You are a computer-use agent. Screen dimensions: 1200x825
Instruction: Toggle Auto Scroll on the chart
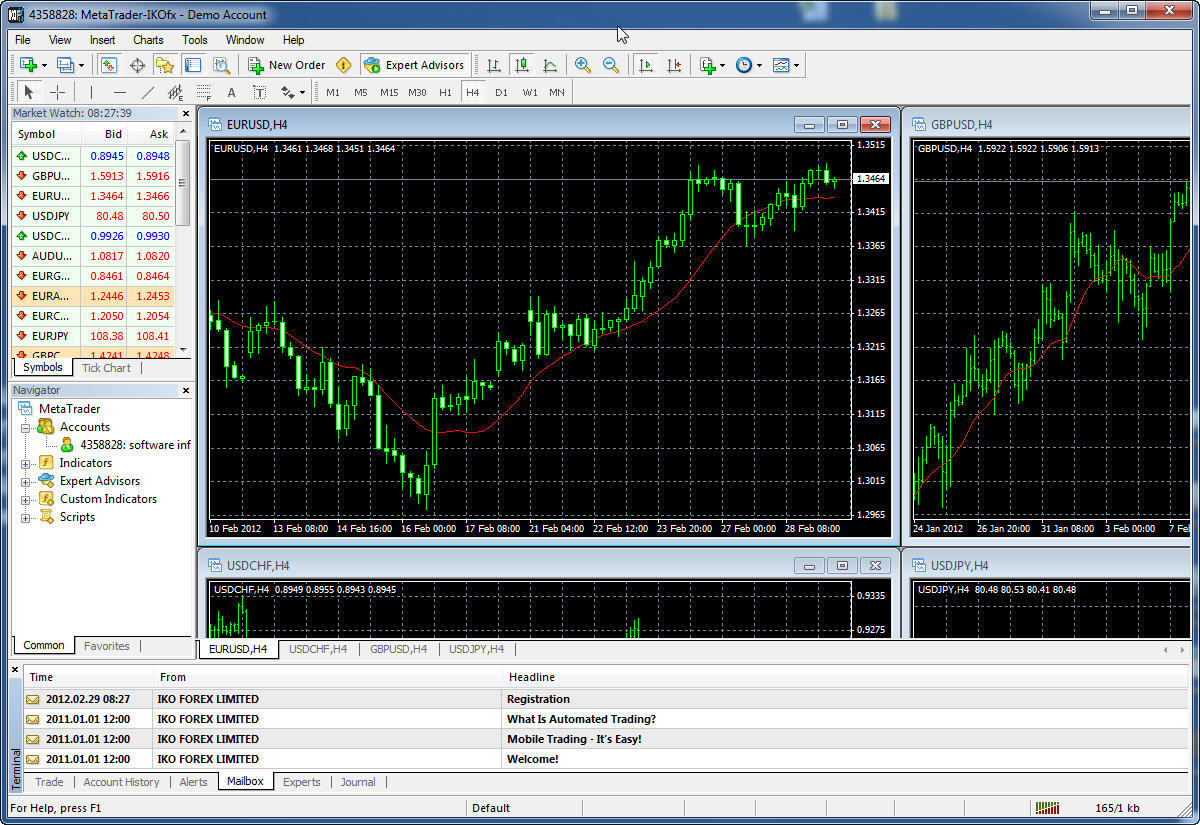(x=645, y=65)
